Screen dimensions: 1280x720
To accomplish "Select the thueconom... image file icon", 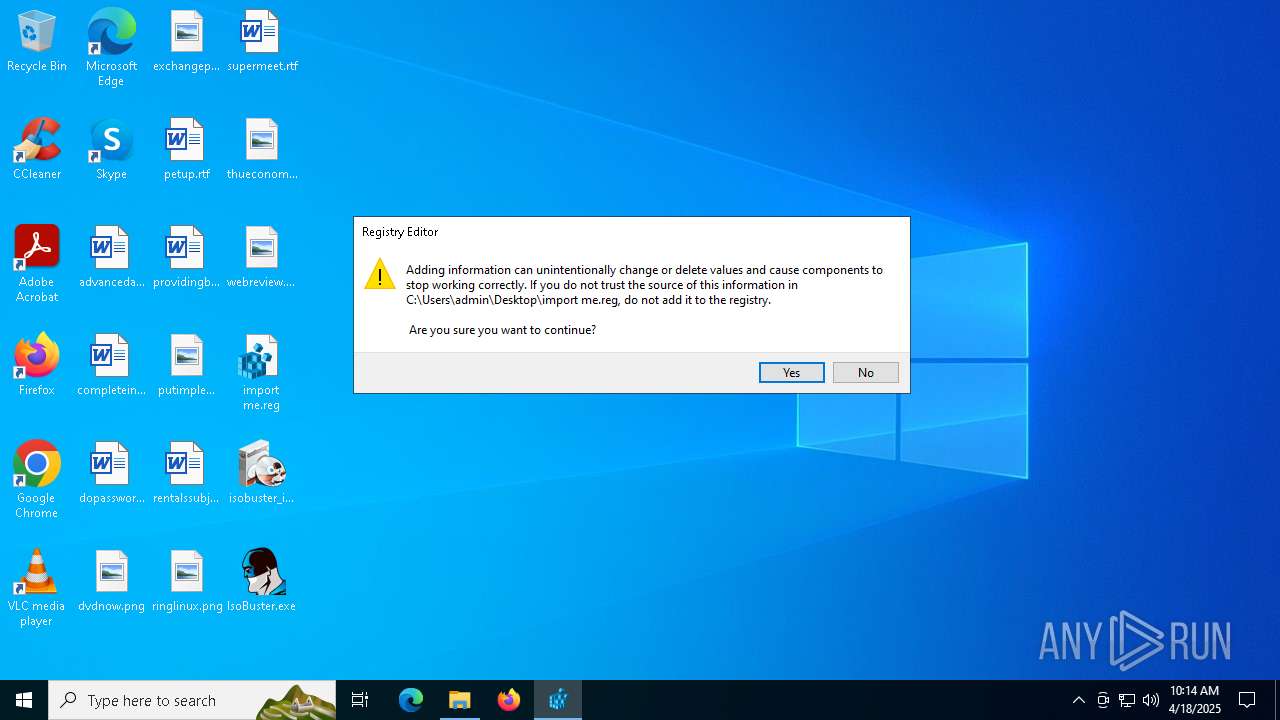I will click(x=262, y=149).
